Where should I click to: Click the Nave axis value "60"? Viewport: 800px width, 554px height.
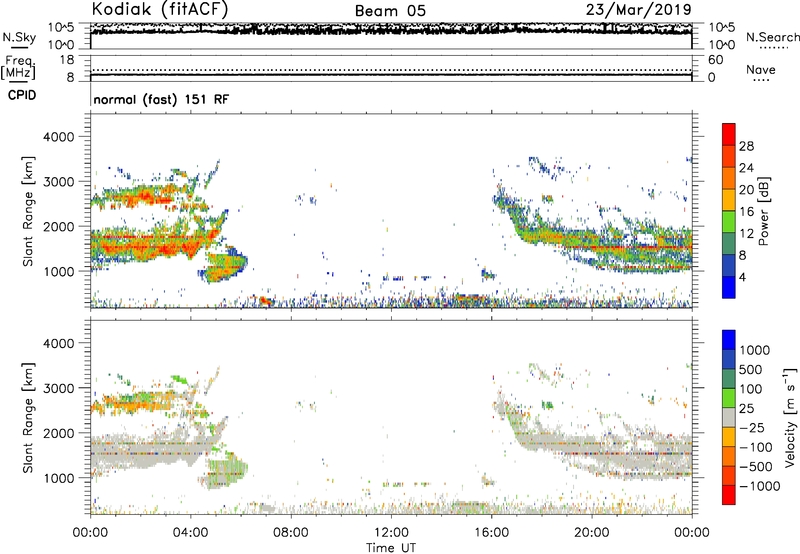point(716,60)
